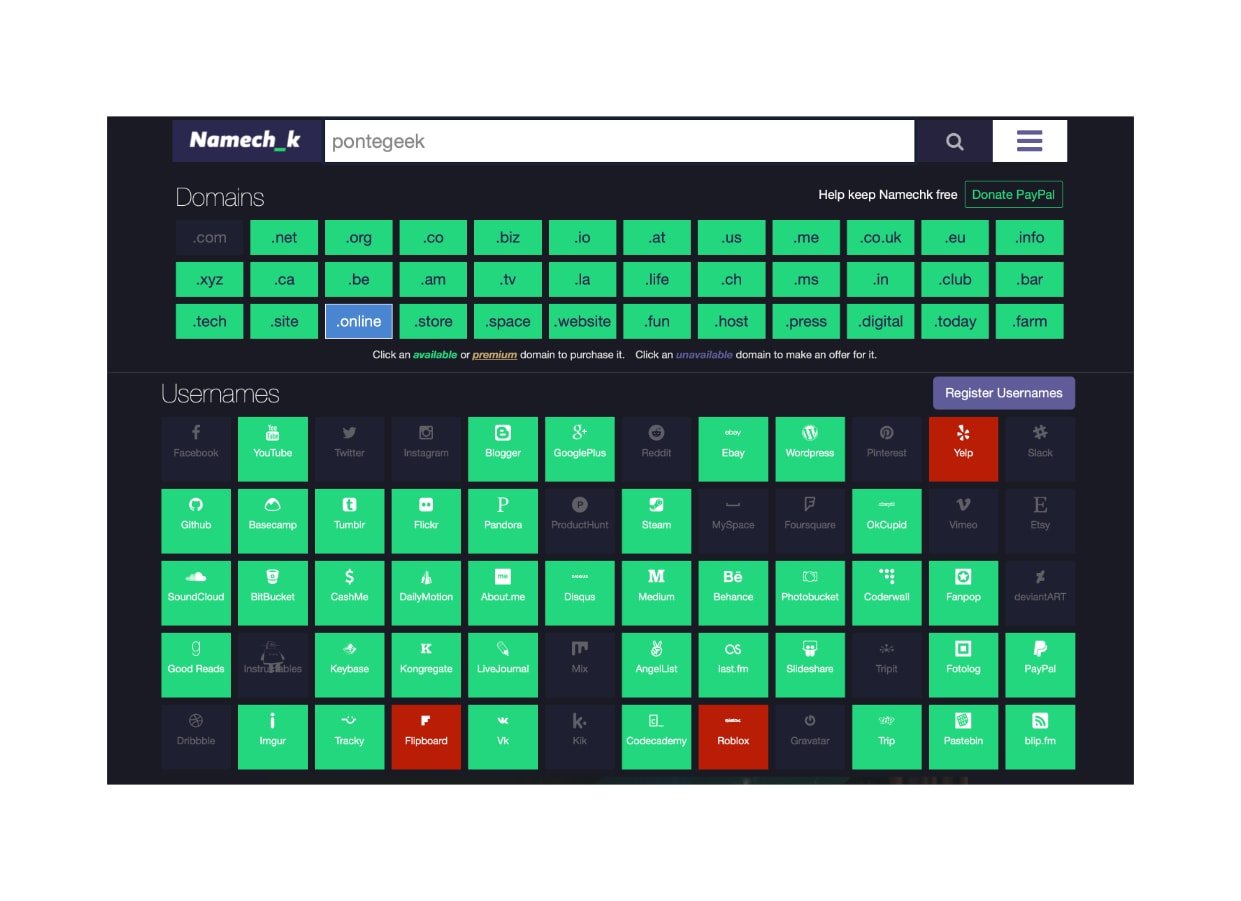This screenshot has width=1241, height=901.
Task: Open the Basecamp tile
Action: click(x=273, y=522)
